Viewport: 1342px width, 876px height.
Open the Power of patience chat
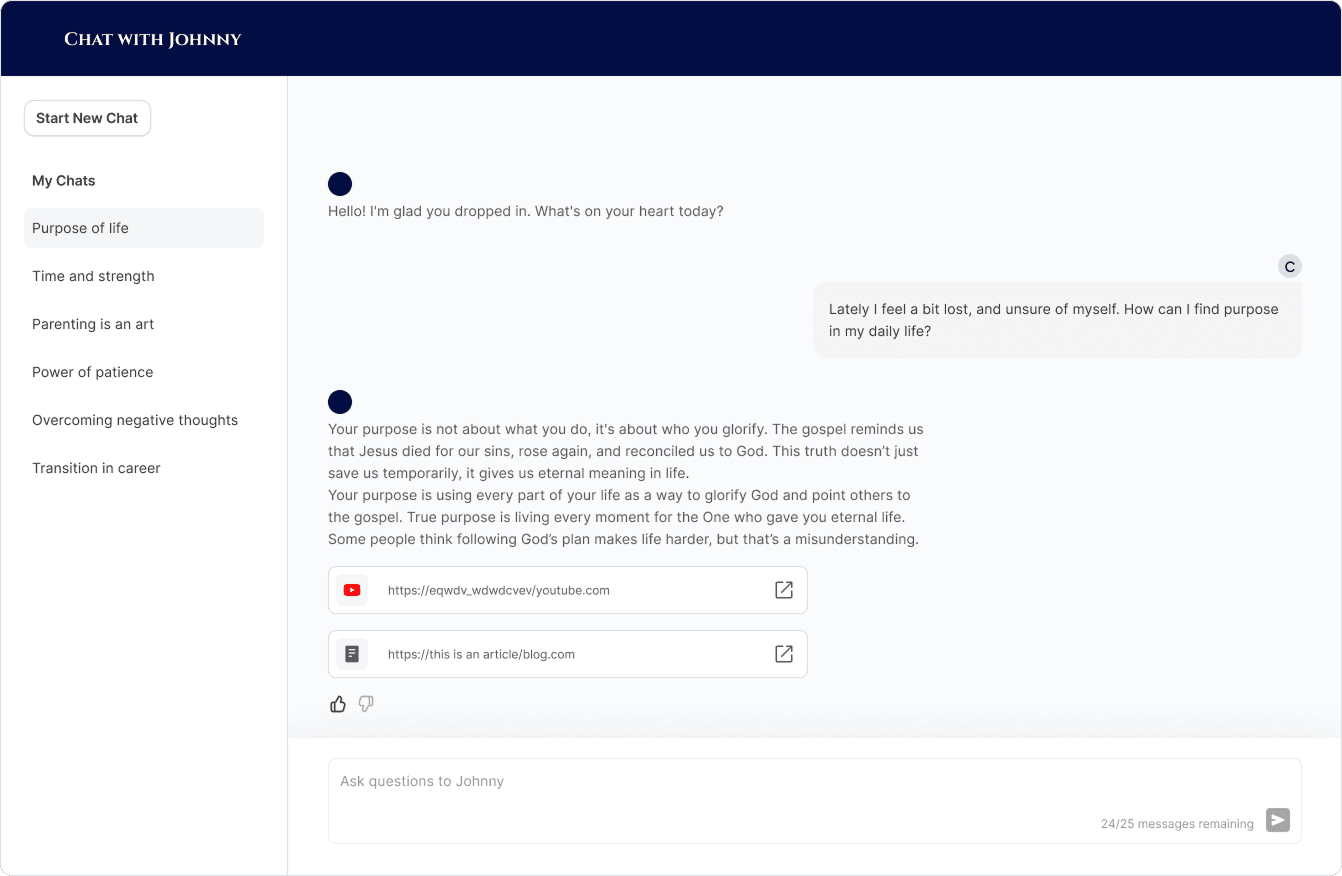pos(144,372)
